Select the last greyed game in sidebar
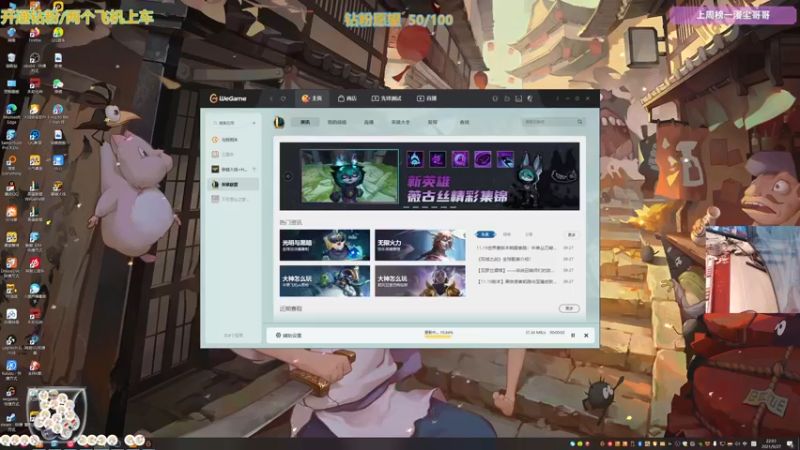800x450 pixels. [233, 199]
